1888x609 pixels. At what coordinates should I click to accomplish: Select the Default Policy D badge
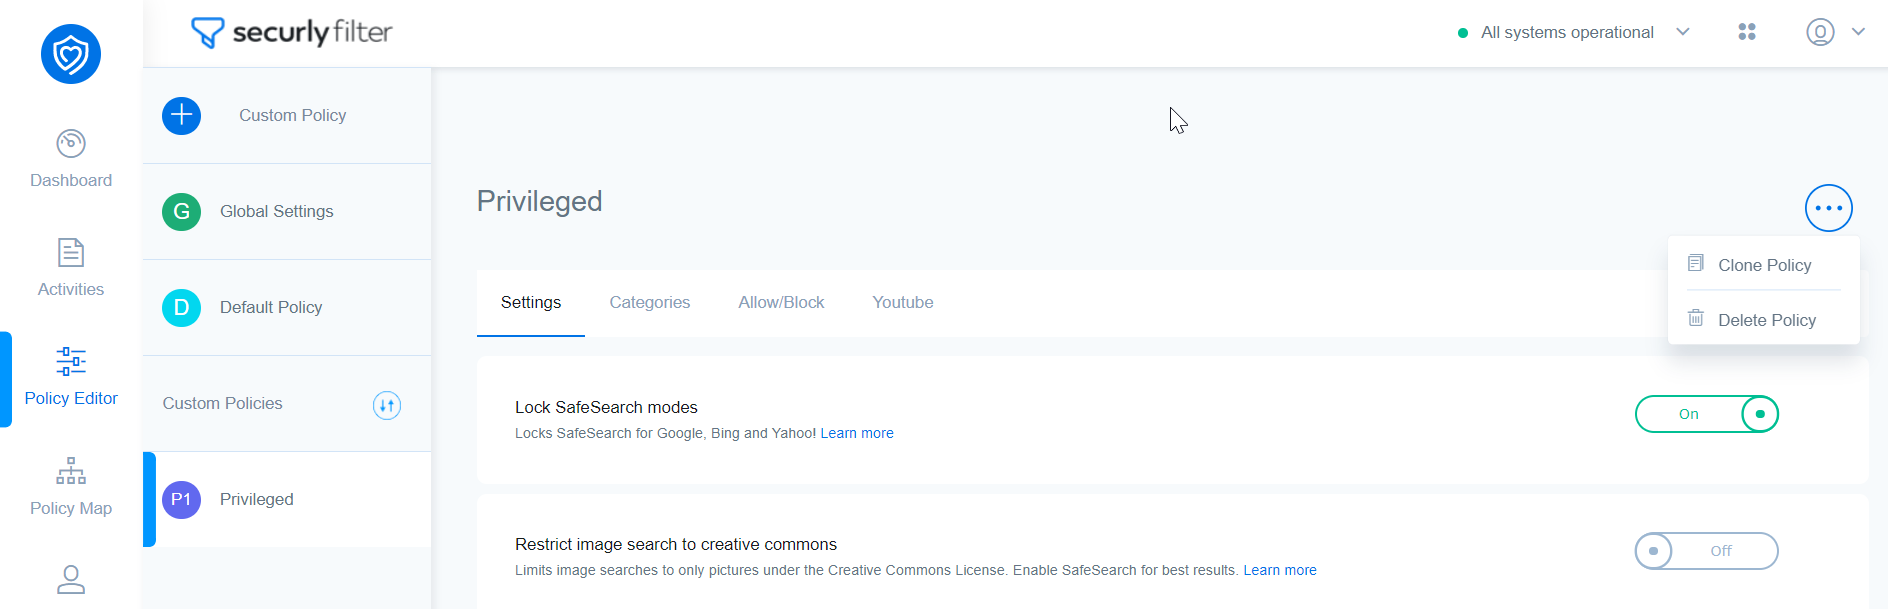click(181, 308)
